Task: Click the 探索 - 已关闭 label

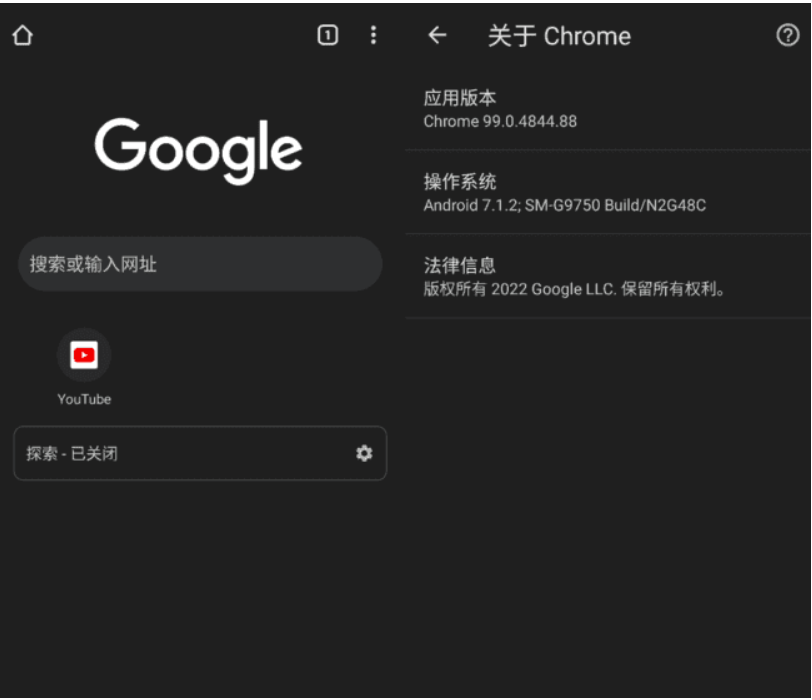Action: (72, 454)
